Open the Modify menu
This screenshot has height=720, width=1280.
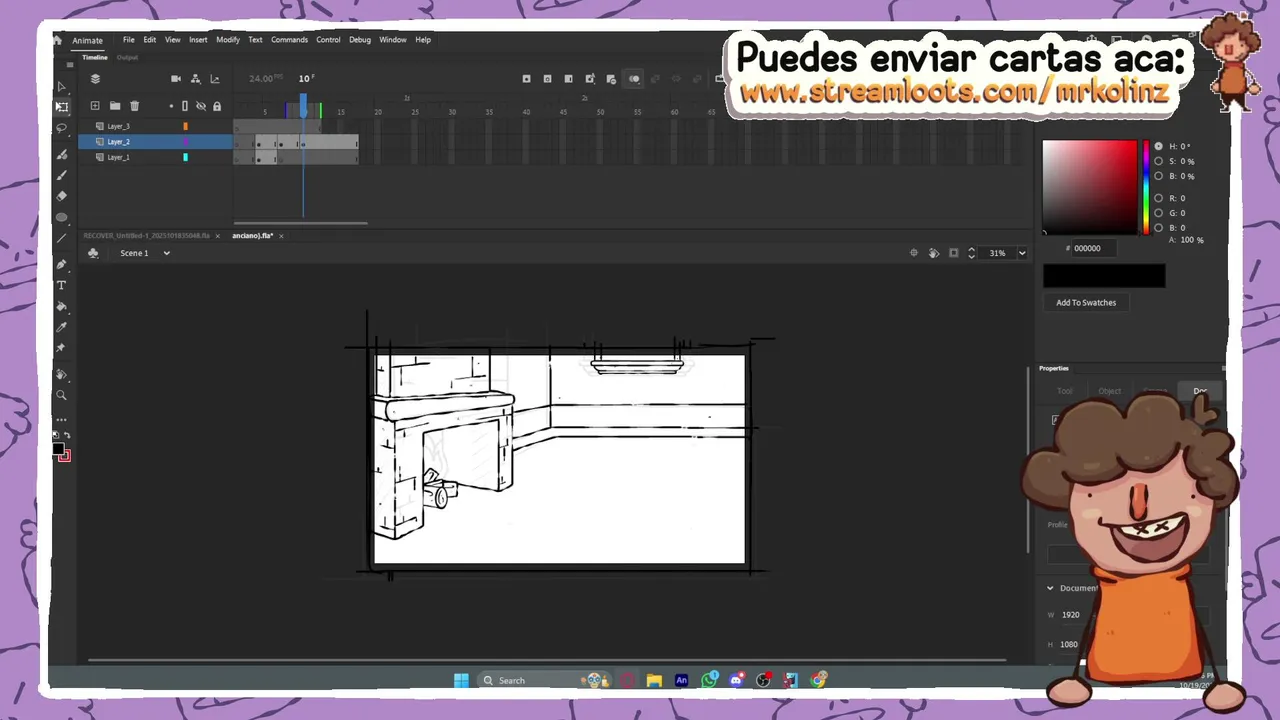click(228, 40)
